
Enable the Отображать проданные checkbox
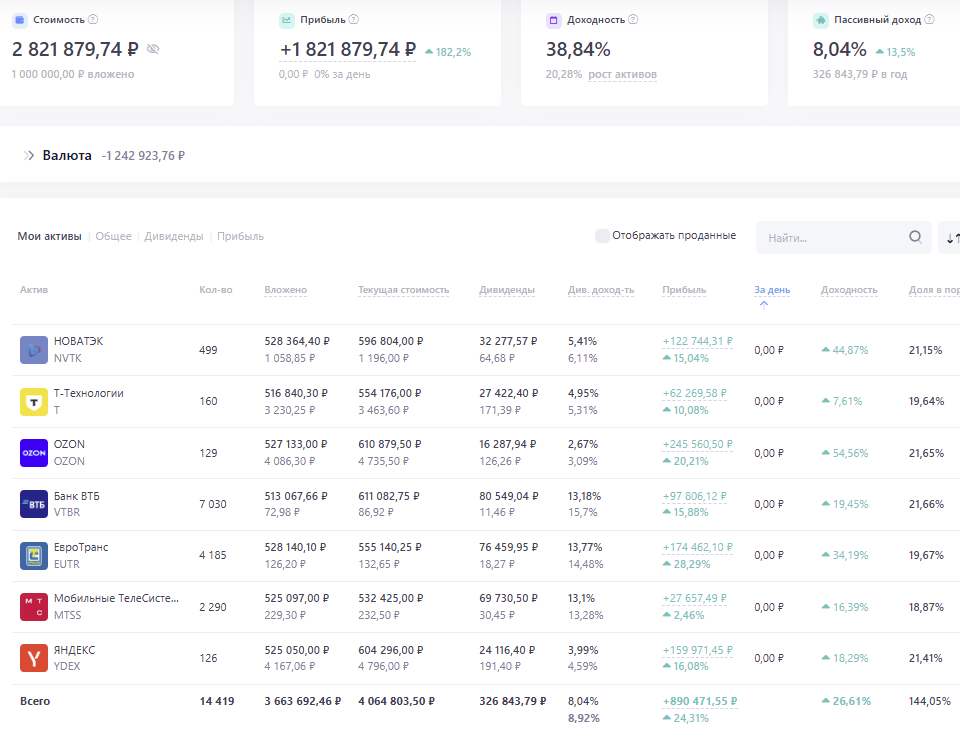click(x=602, y=236)
